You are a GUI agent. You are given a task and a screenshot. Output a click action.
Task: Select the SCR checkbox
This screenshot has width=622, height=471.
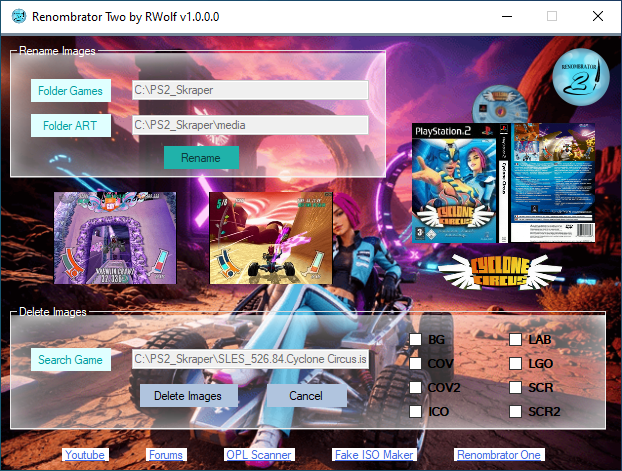[x=515, y=387]
